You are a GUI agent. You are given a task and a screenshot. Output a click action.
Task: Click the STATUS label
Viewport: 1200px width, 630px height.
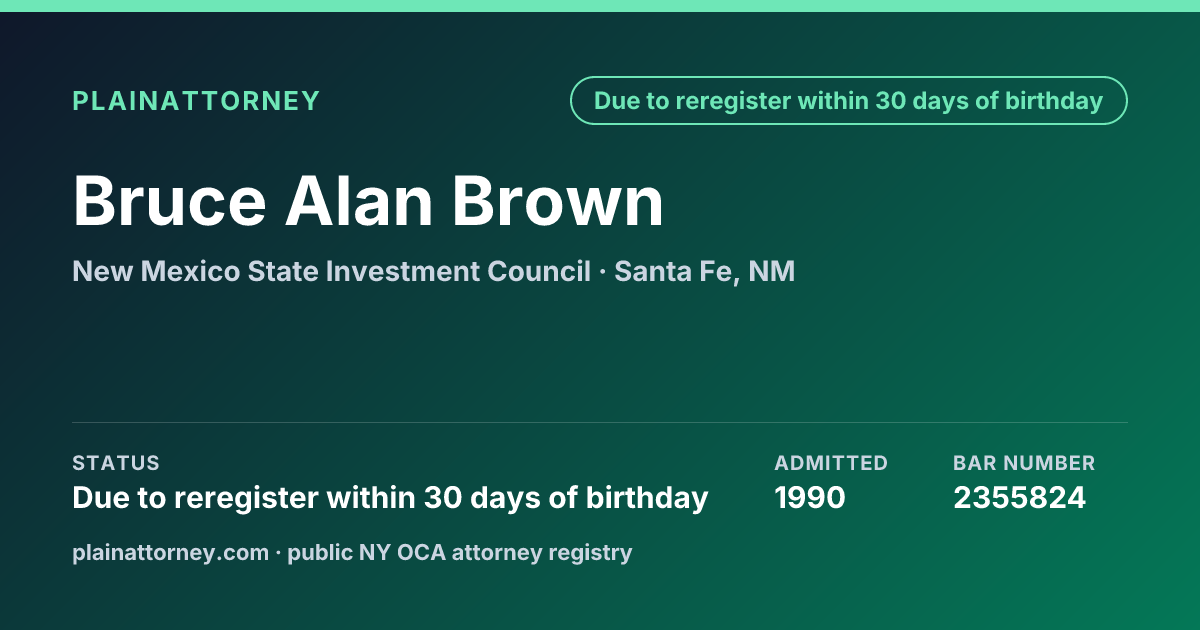tap(116, 463)
